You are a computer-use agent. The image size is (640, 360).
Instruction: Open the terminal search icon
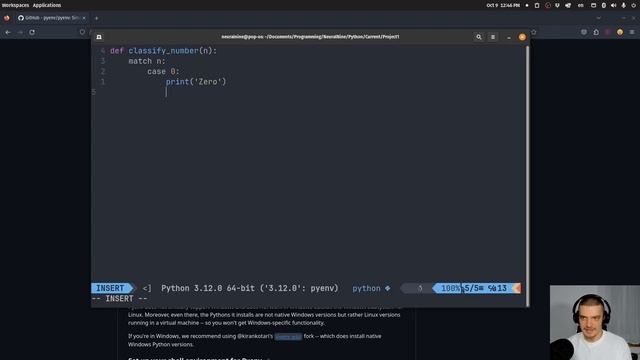478,37
